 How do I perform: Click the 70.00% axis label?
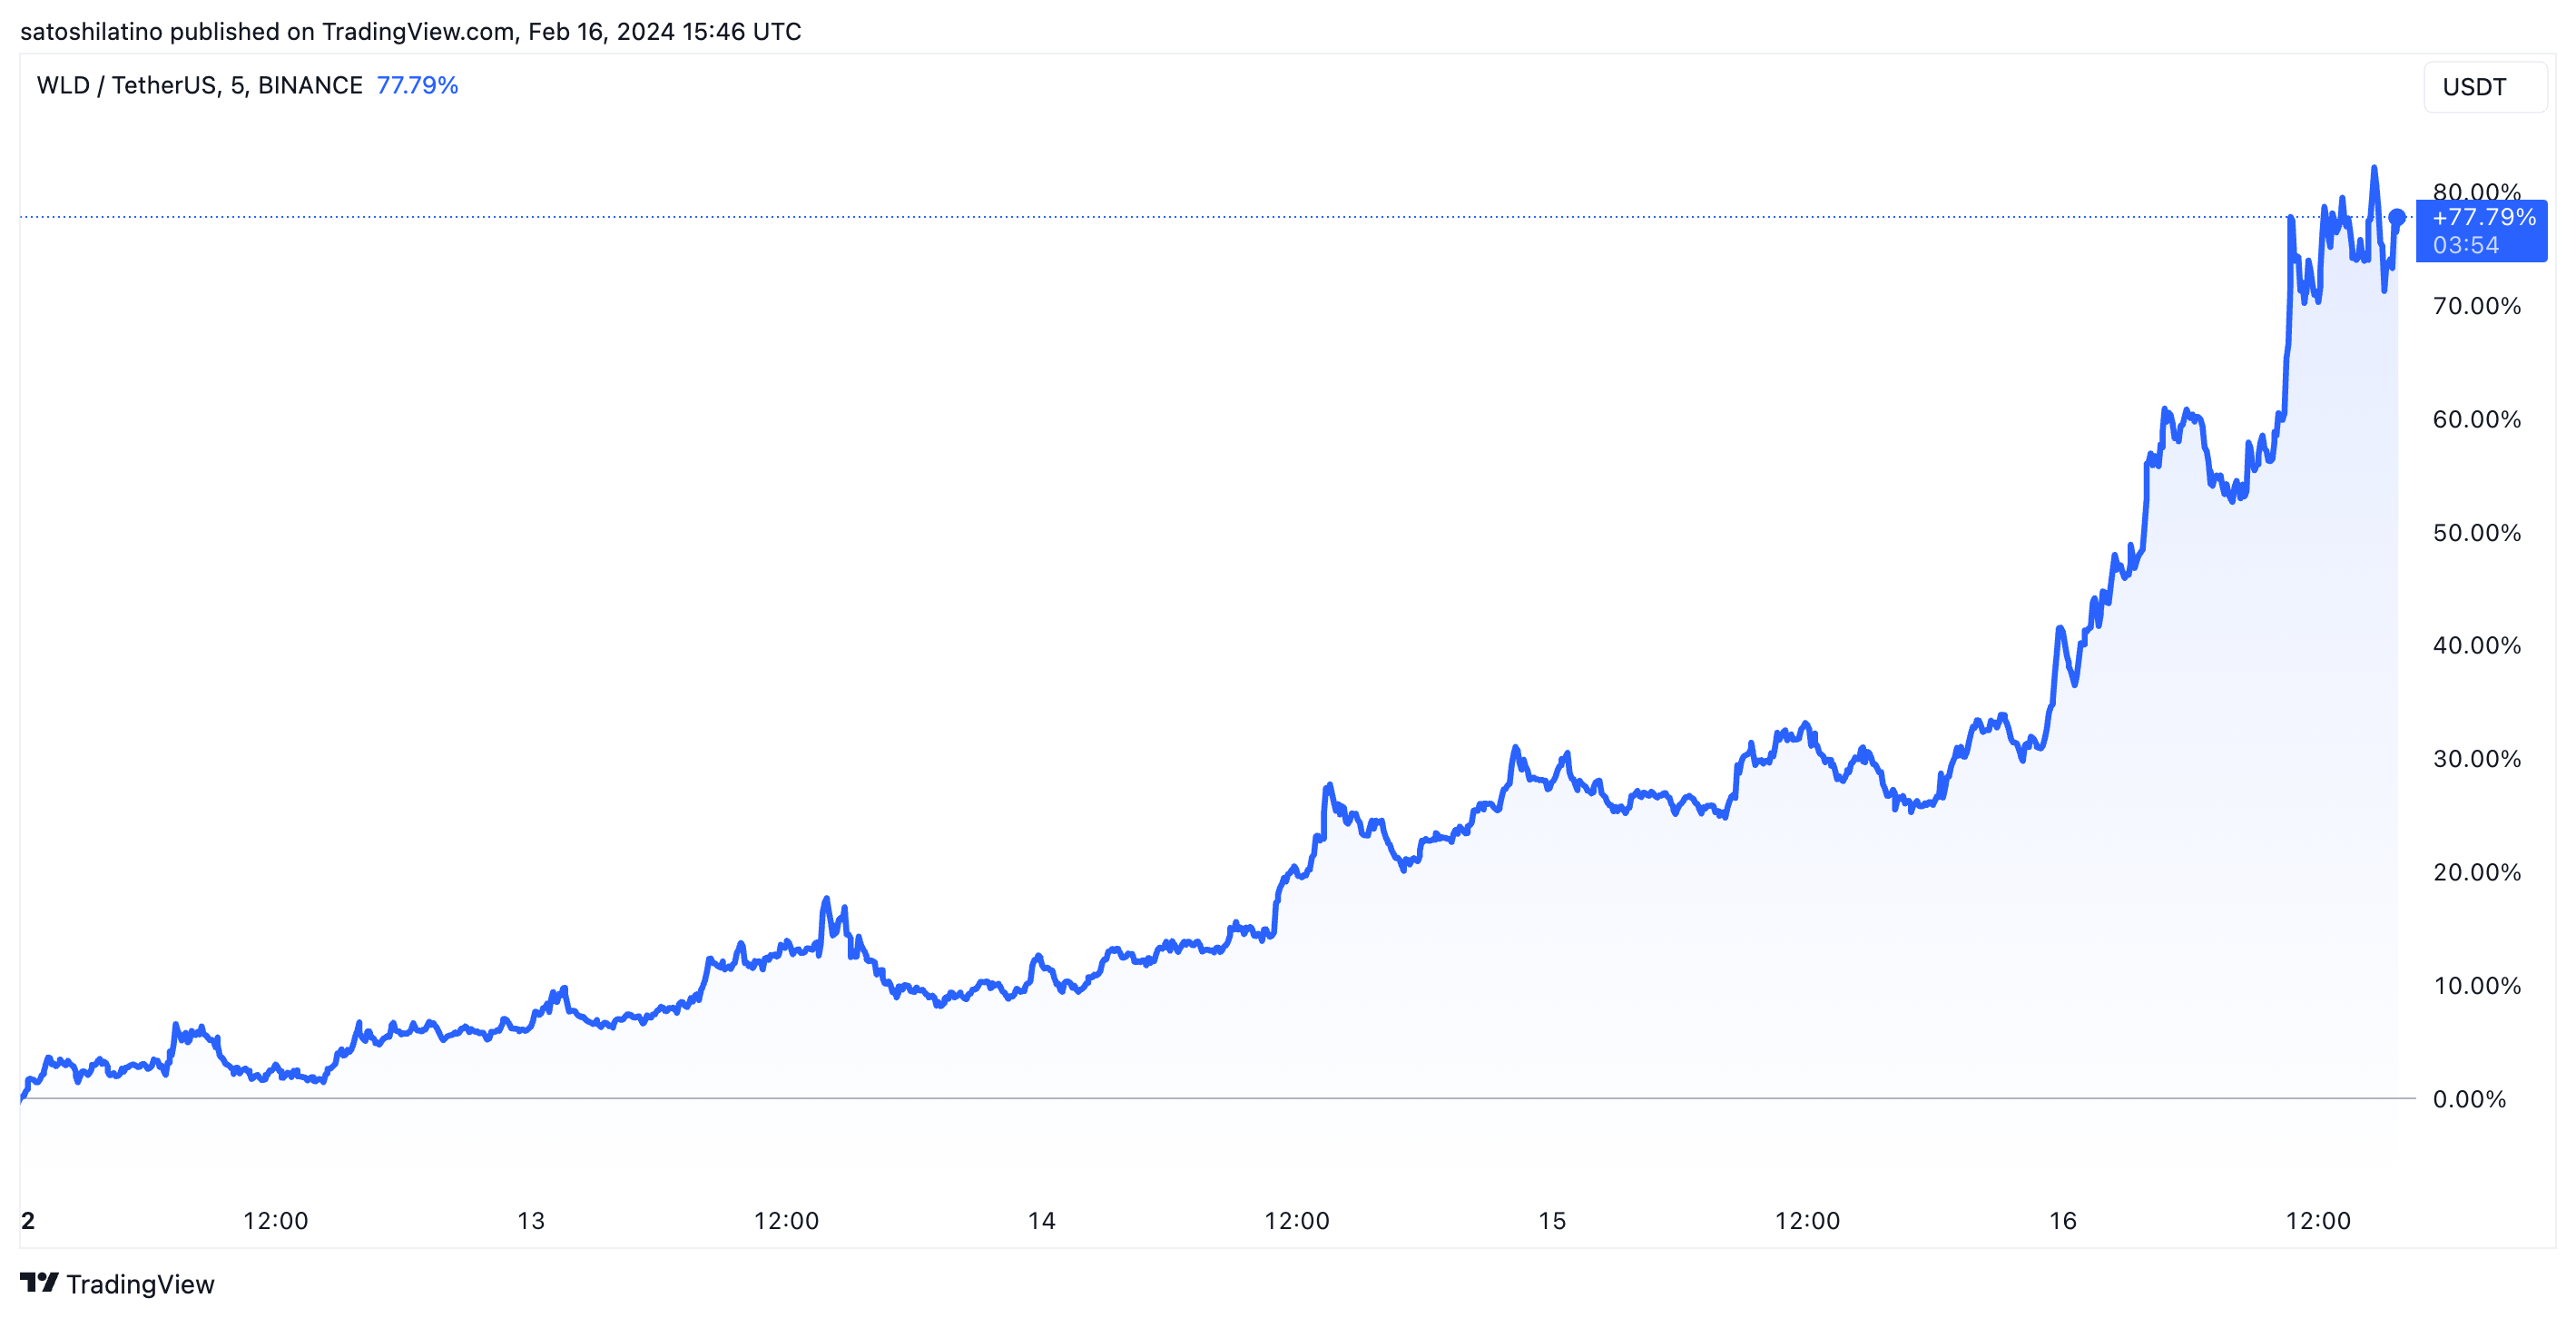(x=2476, y=306)
